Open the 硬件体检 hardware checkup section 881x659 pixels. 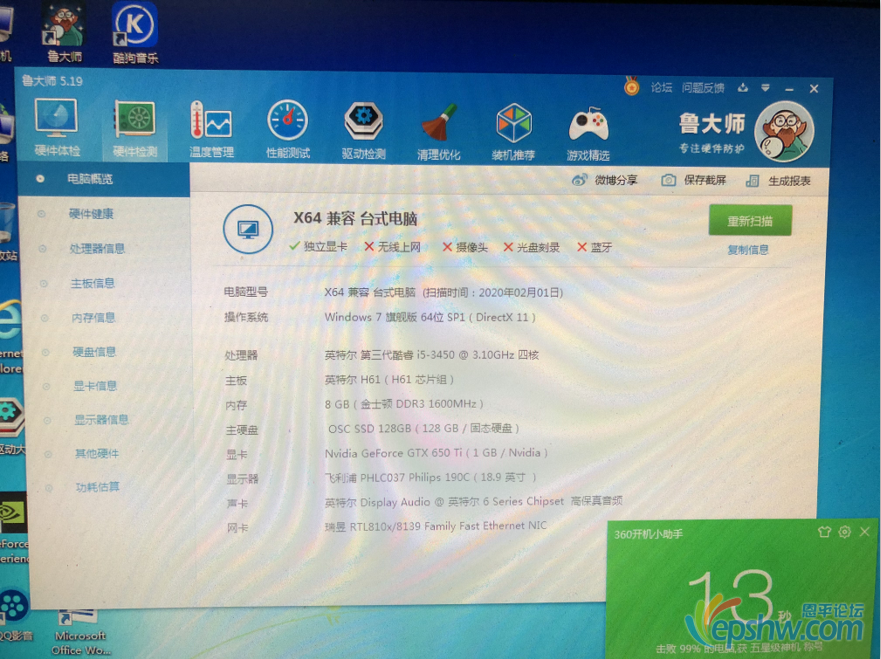[x=56, y=128]
